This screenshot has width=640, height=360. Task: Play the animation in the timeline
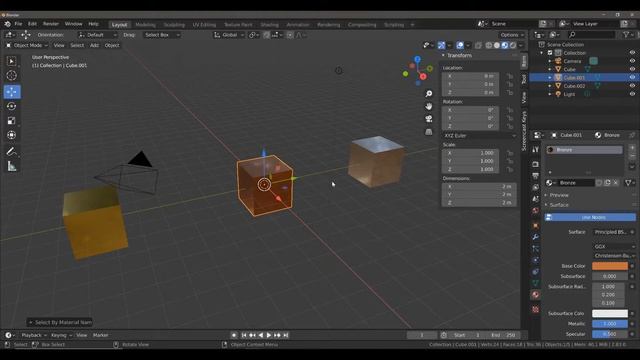(269, 335)
